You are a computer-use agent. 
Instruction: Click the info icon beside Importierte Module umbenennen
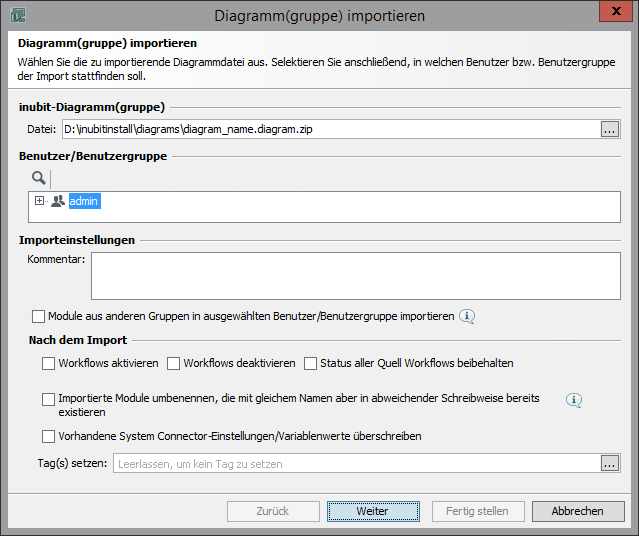(574, 400)
